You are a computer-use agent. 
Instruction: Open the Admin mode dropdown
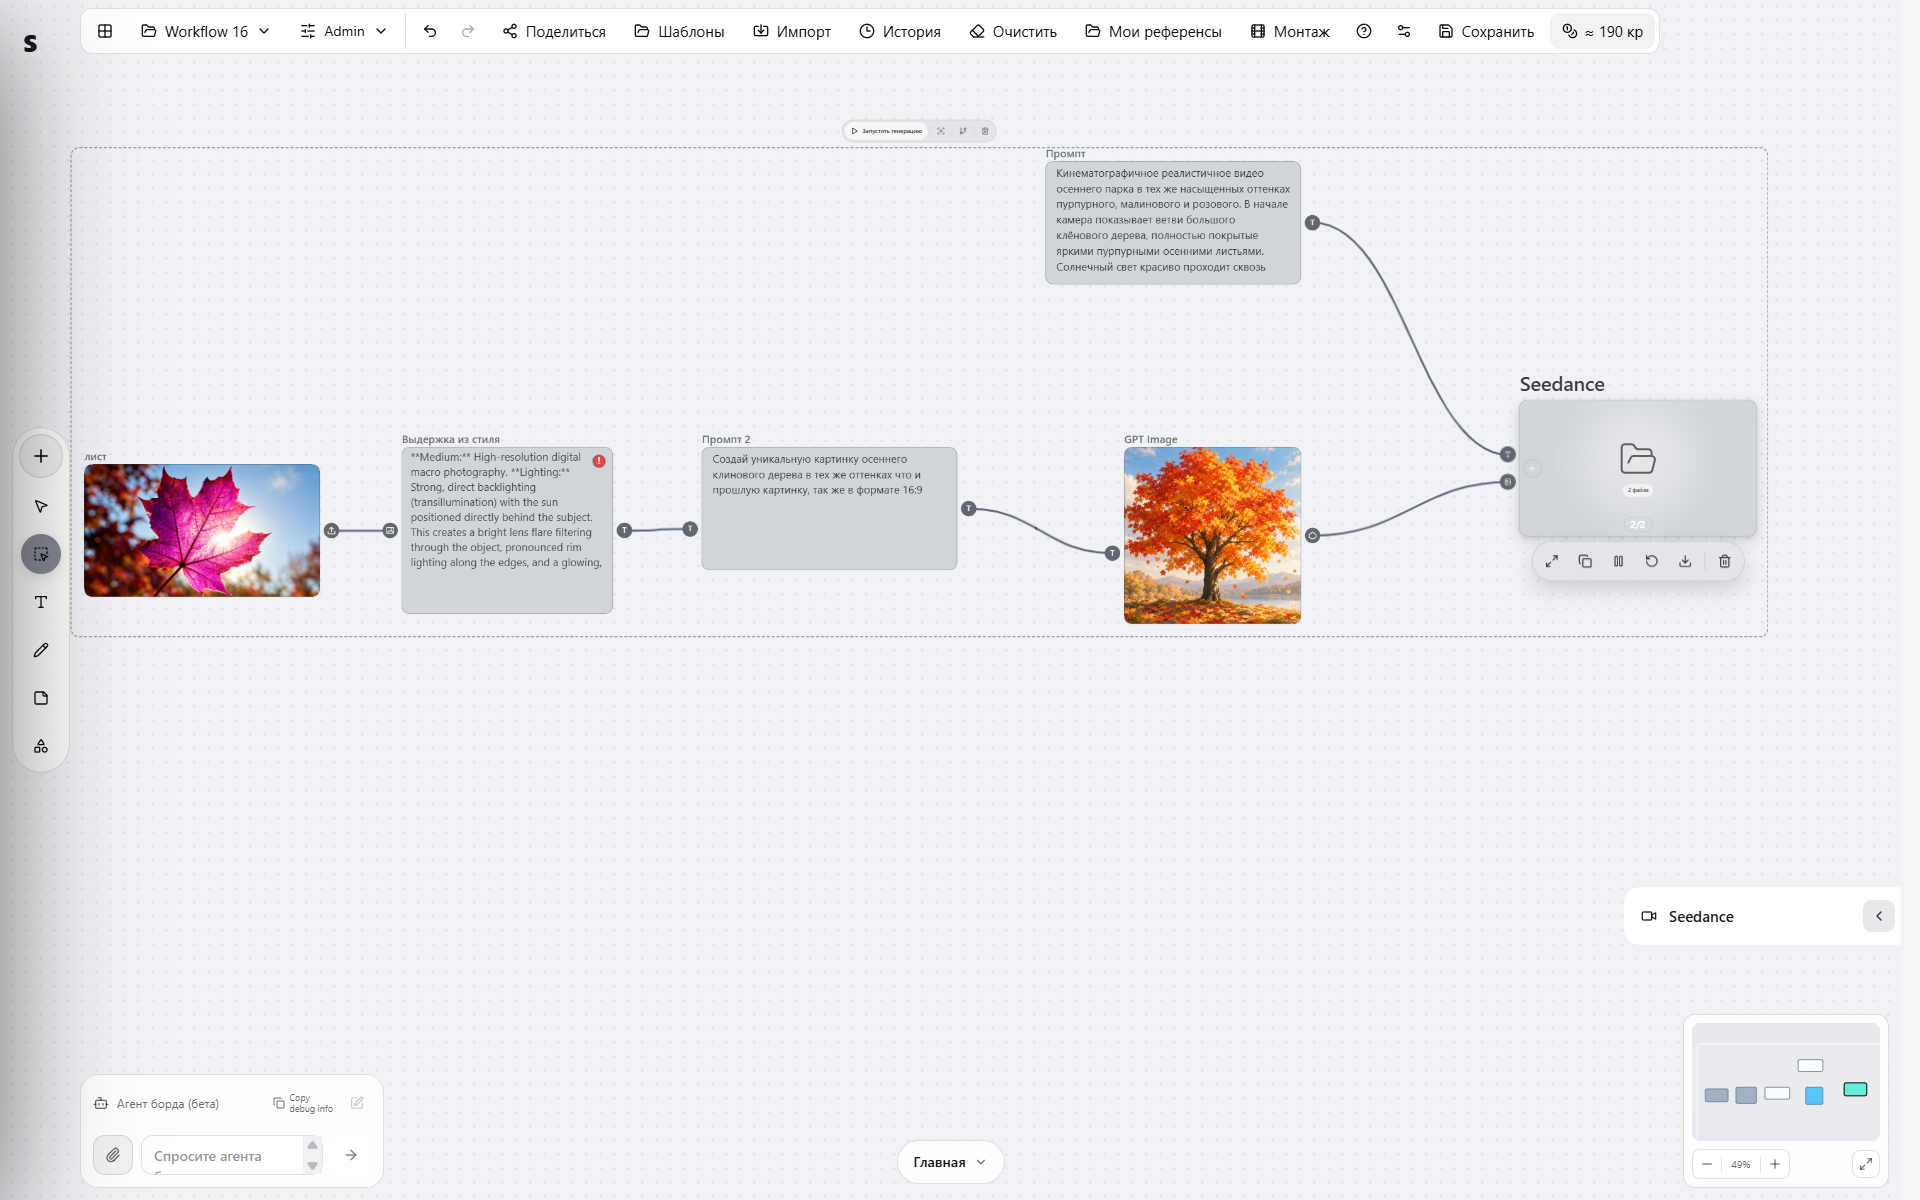(x=343, y=31)
